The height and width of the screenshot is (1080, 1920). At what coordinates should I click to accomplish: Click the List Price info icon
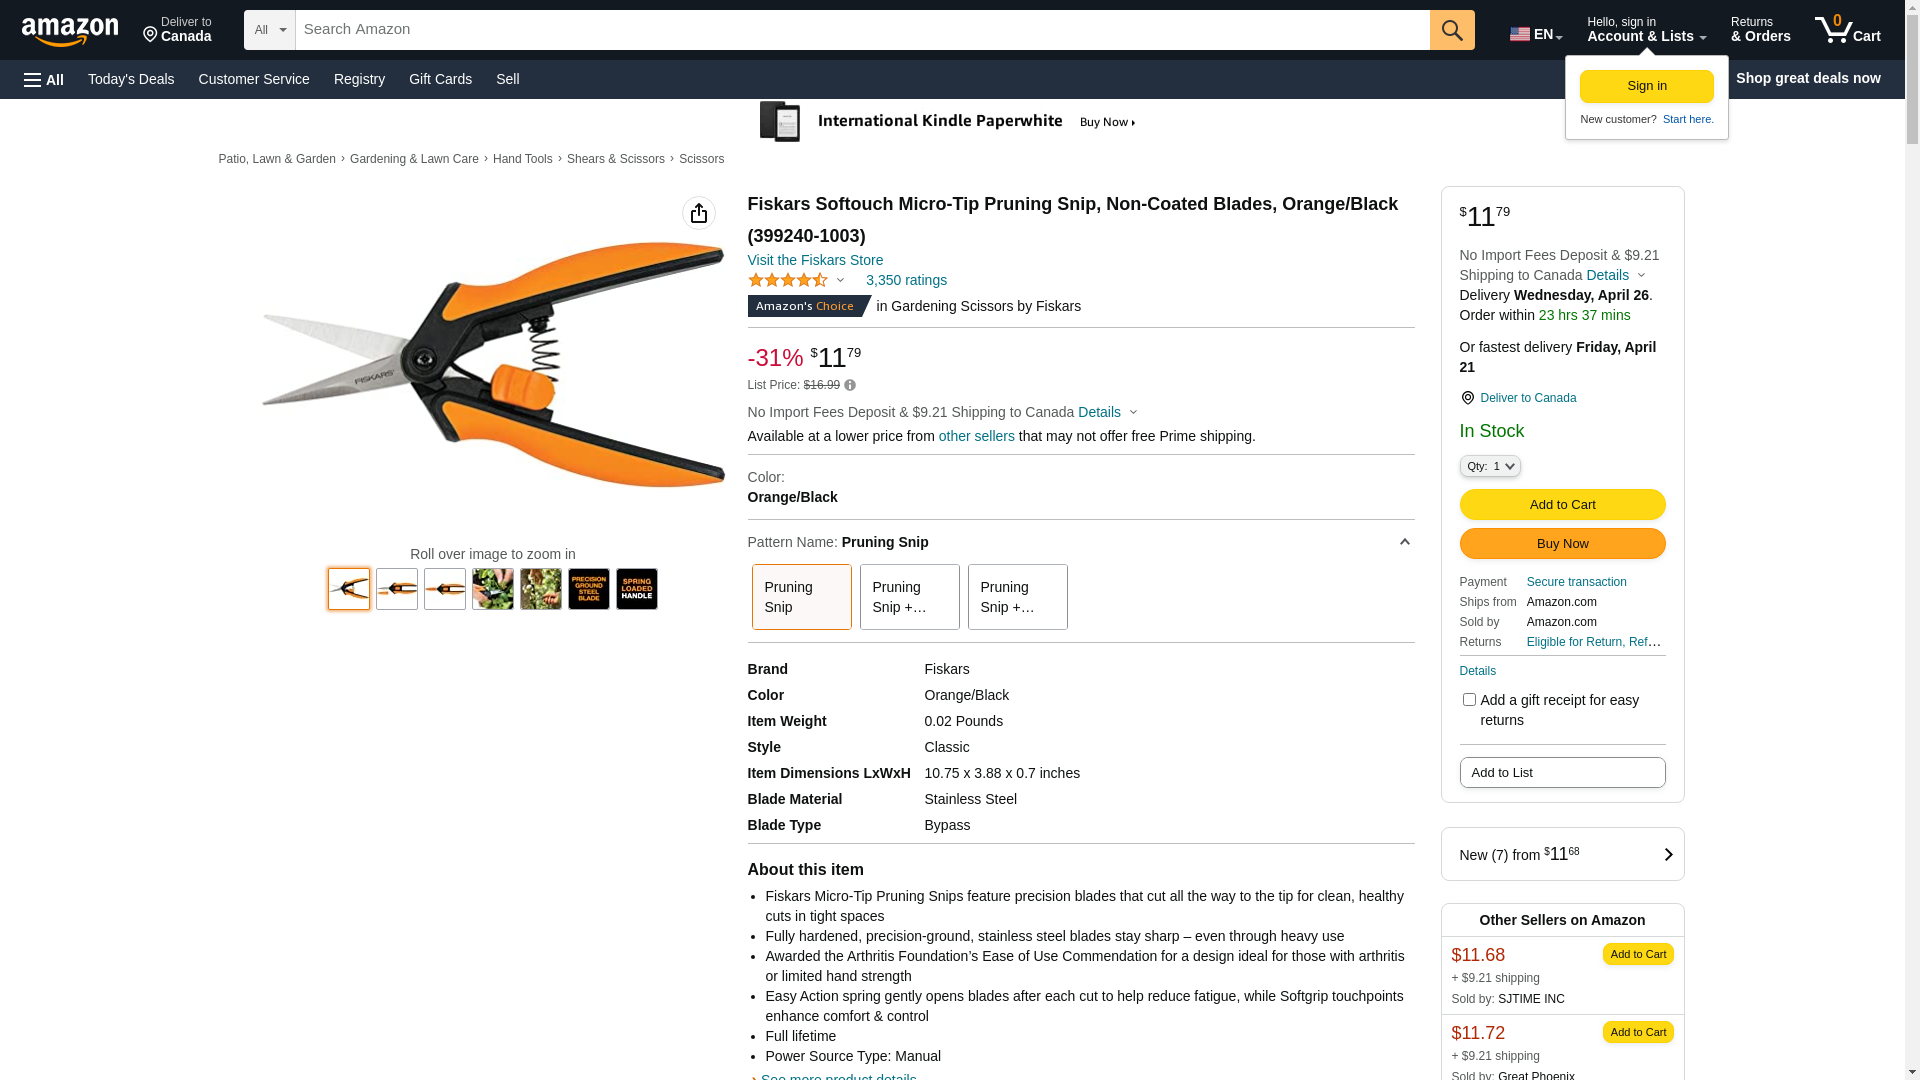point(850,385)
